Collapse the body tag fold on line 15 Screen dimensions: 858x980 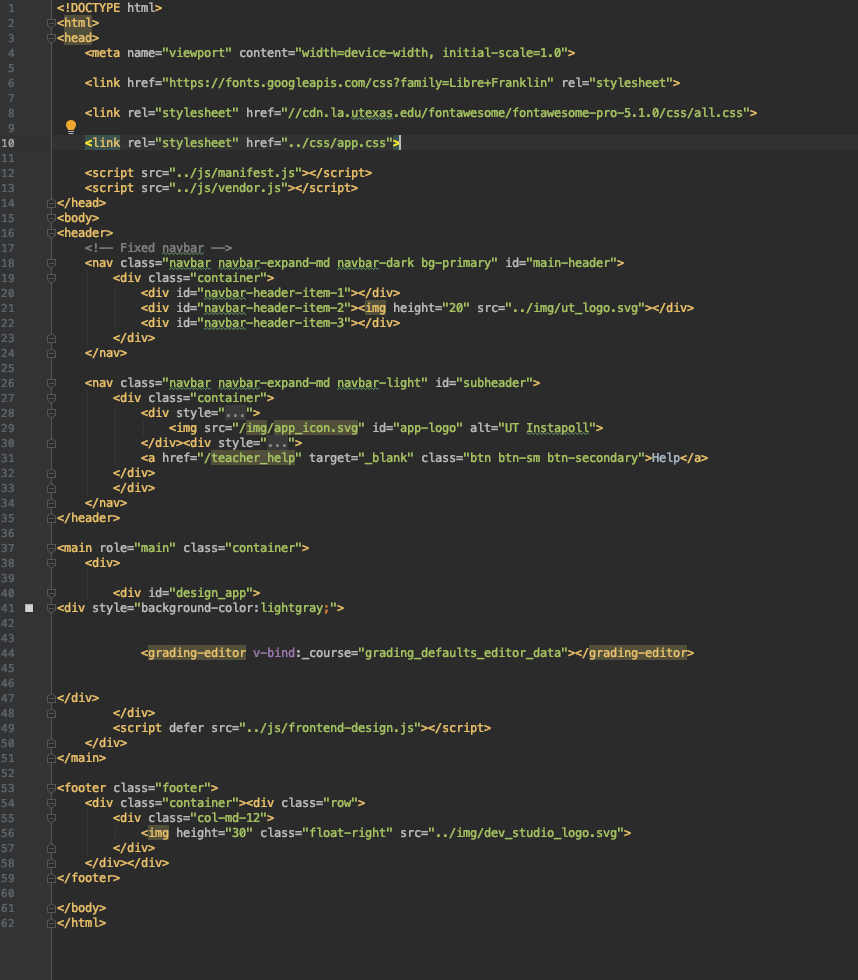51,218
